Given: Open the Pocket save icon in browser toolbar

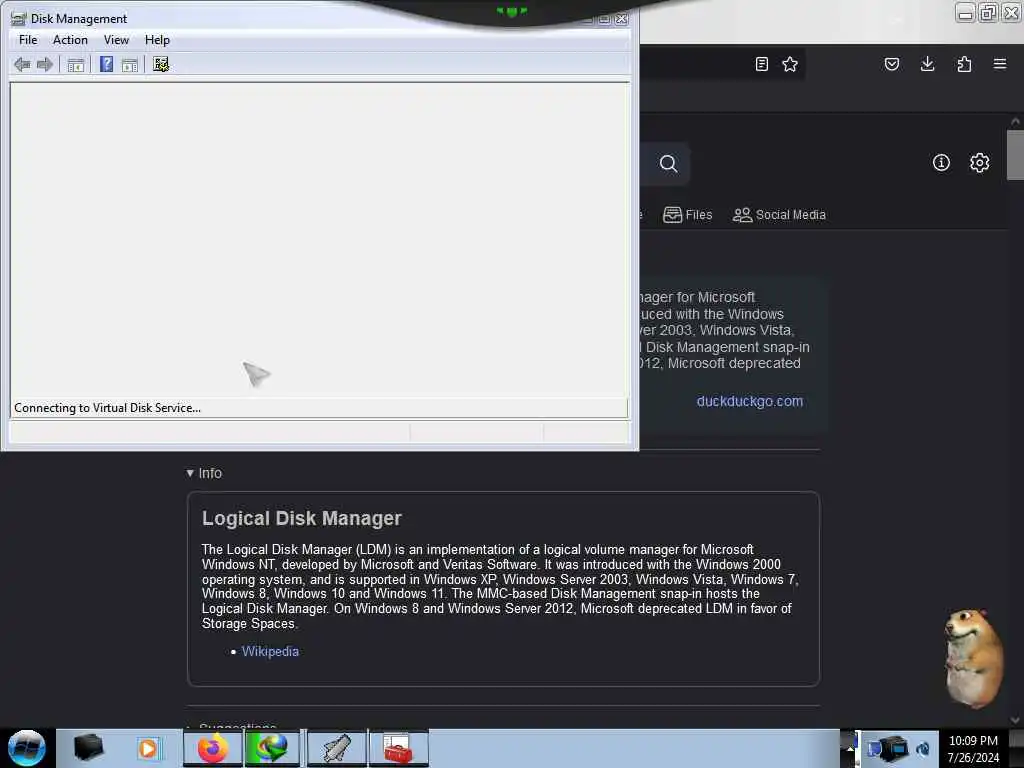Looking at the screenshot, I should tap(891, 64).
